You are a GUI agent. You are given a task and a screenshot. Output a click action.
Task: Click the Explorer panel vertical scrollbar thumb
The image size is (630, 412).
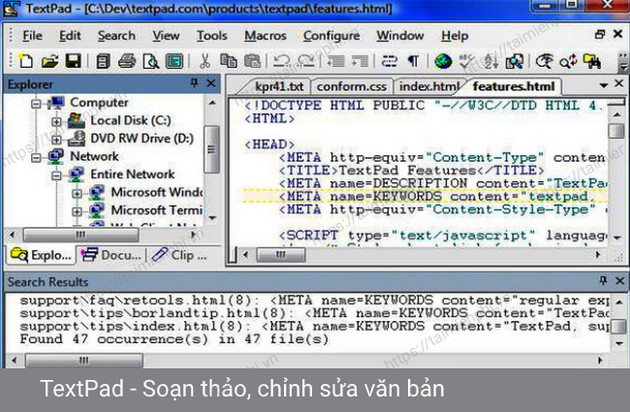tap(211, 150)
